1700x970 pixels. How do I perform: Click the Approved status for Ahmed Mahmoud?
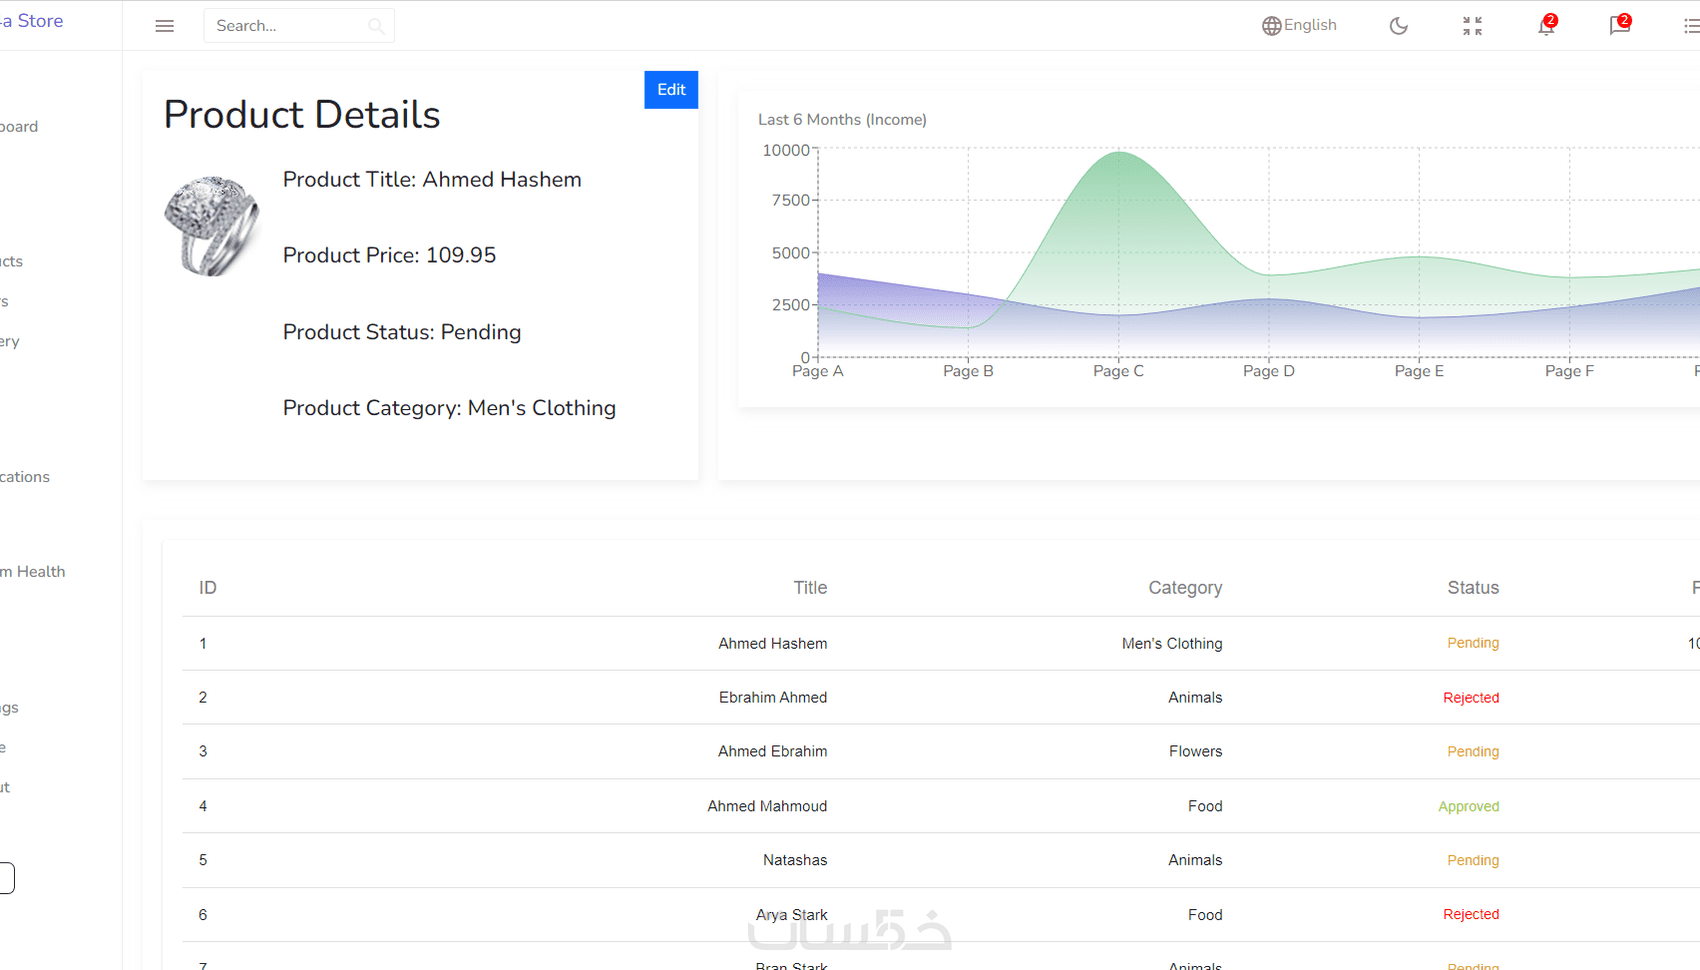(1468, 807)
